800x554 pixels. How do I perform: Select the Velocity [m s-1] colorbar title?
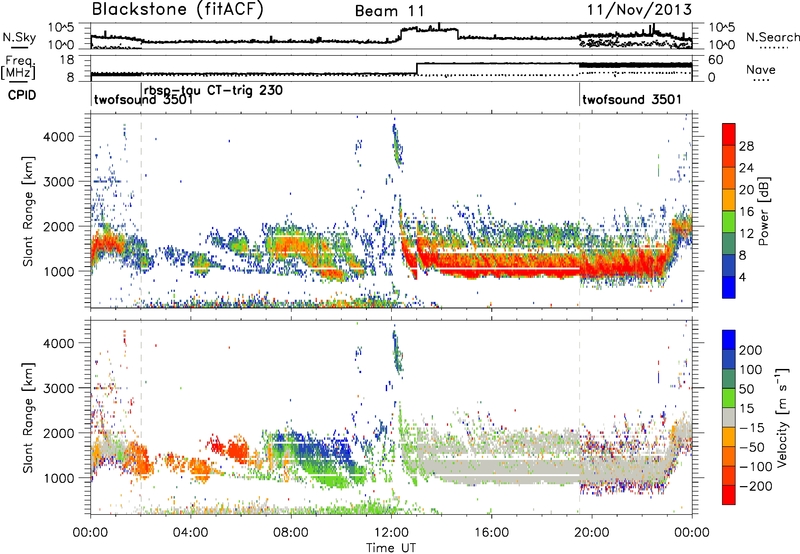(782, 417)
